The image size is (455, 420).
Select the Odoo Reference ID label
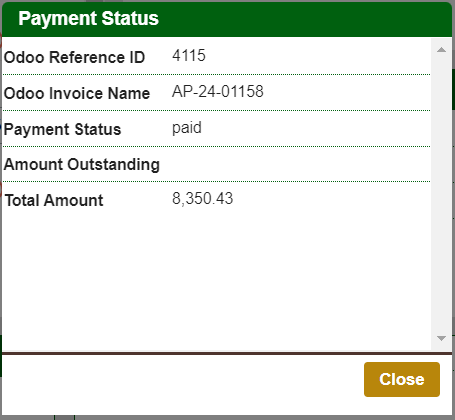click(x=74, y=57)
